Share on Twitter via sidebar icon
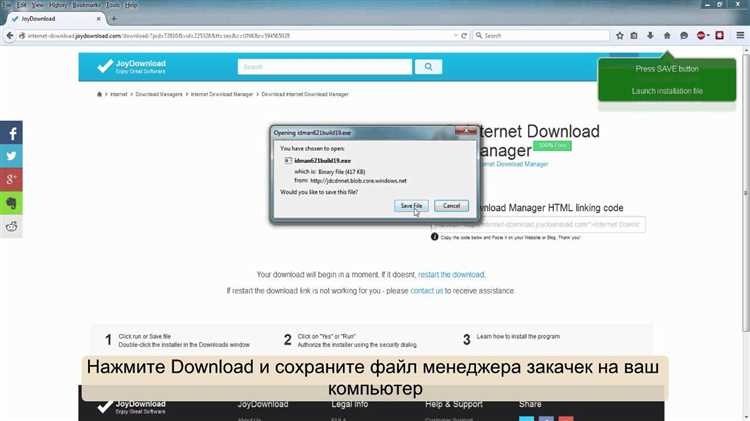Viewport: 750px width, 421px height. [x=11, y=156]
